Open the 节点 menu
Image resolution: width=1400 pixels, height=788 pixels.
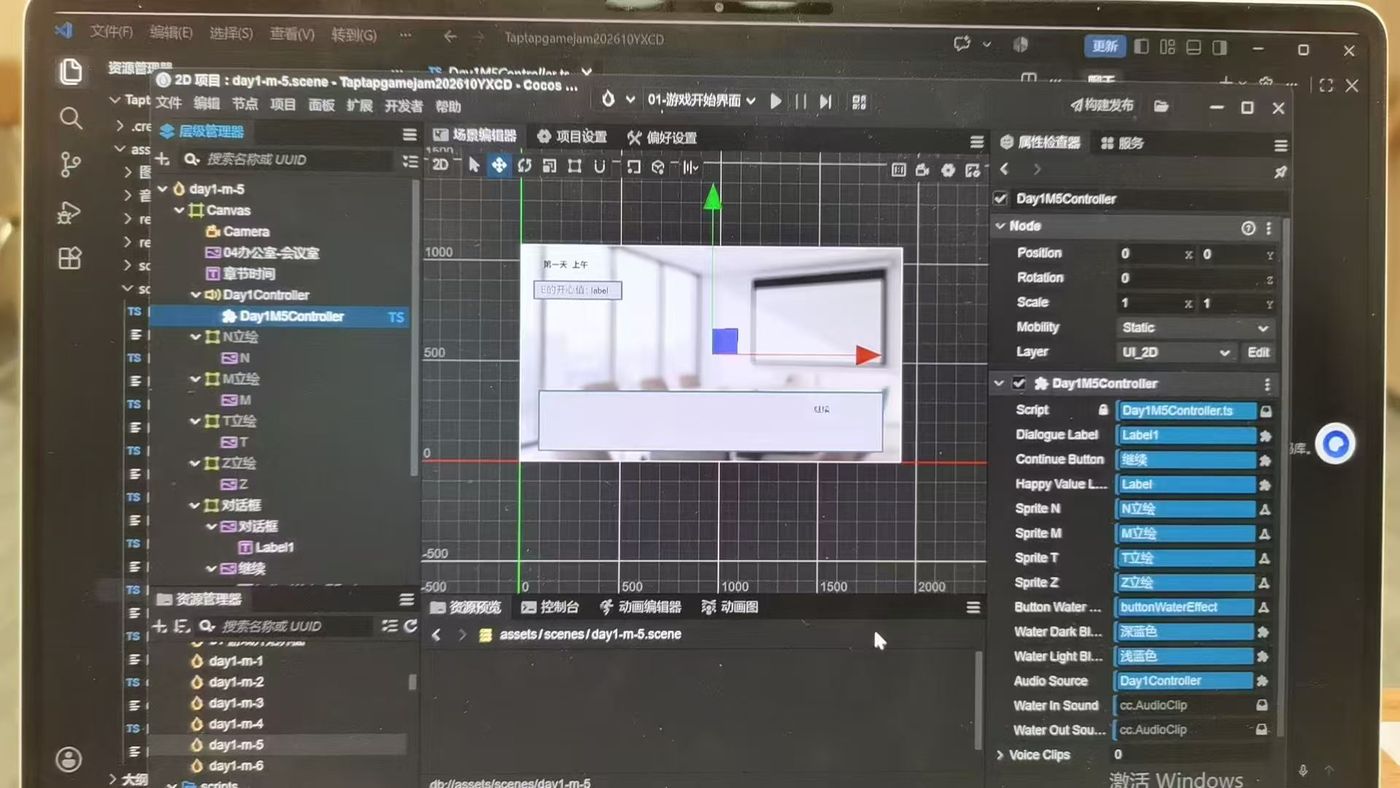pyautogui.click(x=245, y=105)
